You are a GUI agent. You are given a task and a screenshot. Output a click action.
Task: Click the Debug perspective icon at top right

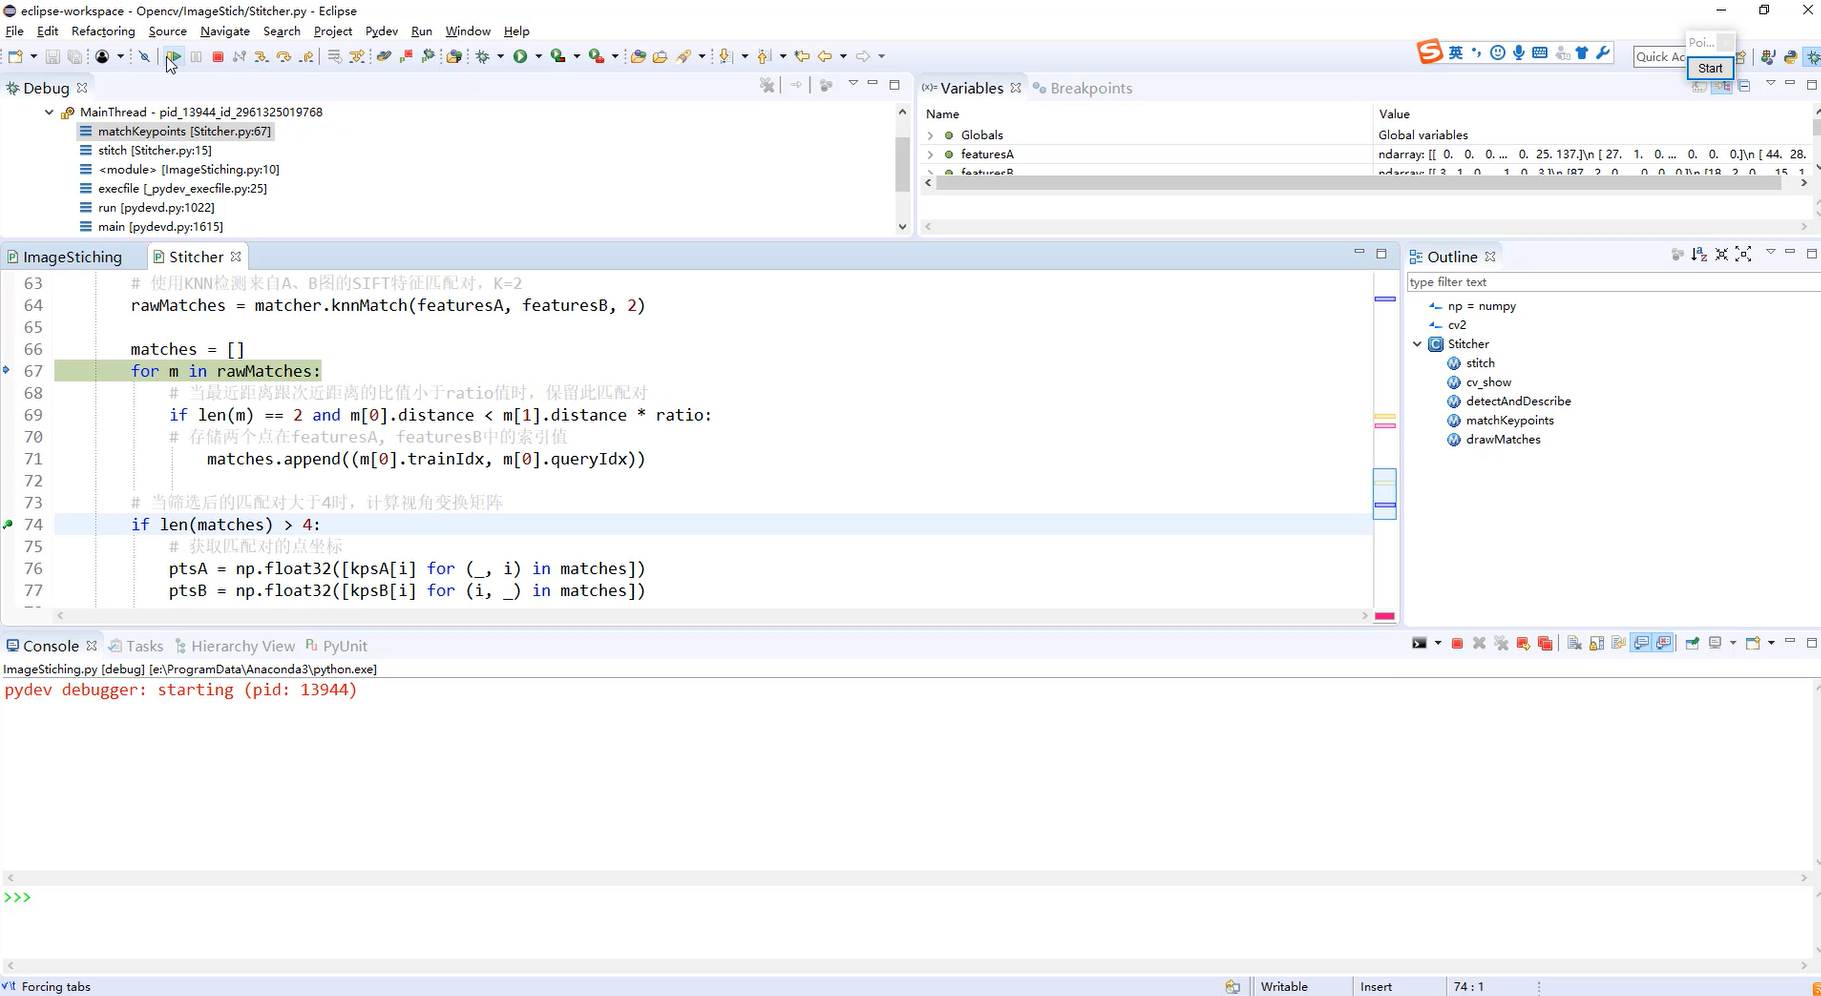point(1812,57)
